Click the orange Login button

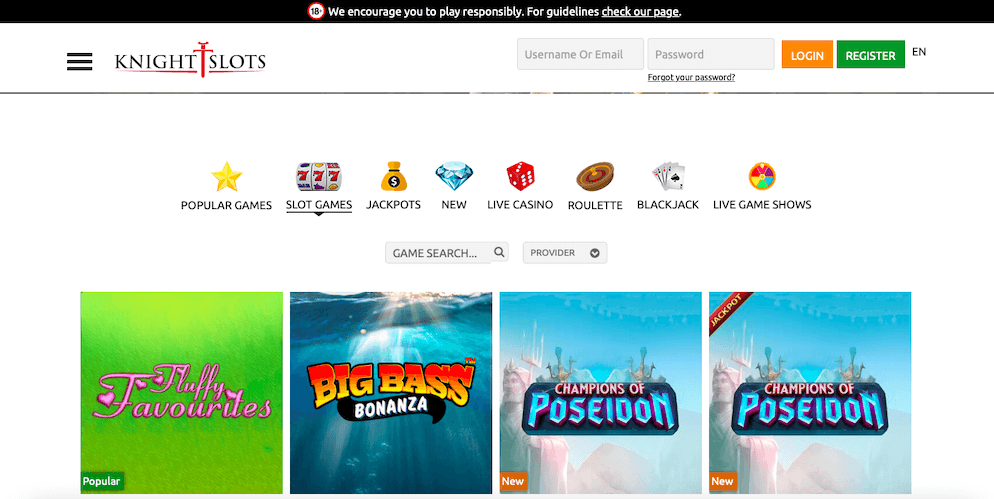(x=807, y=55)
